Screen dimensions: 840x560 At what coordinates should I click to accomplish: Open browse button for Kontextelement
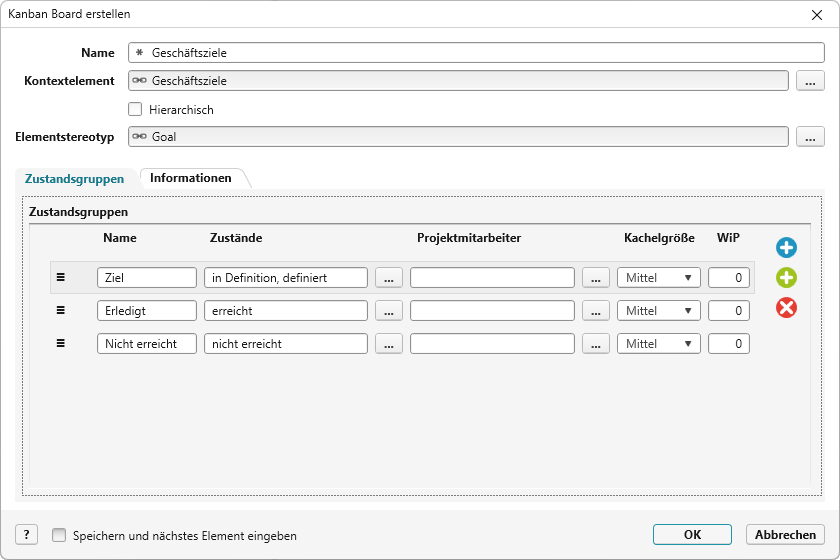pyautogui.click(x=810, y=81)
